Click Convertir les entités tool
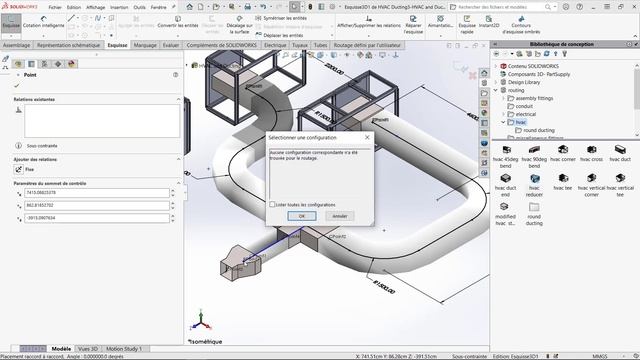The height and width of the screenshot is (360, 640). [178, 22]
